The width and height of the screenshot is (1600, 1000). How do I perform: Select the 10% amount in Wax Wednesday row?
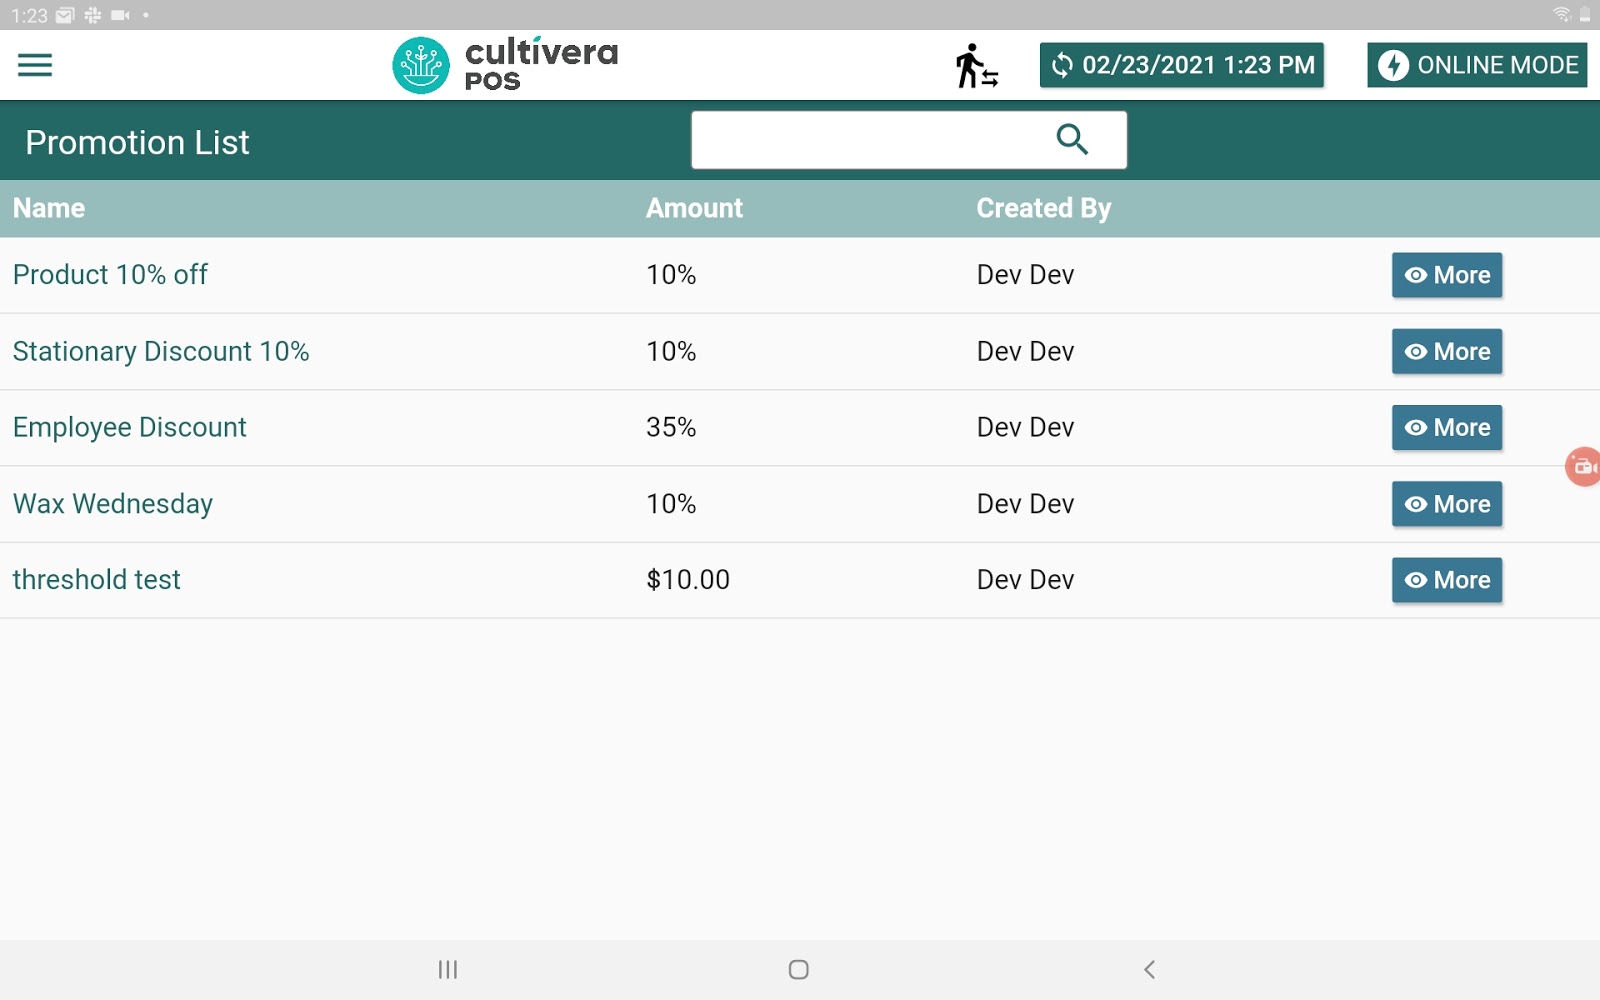click(x=671, y=504)
